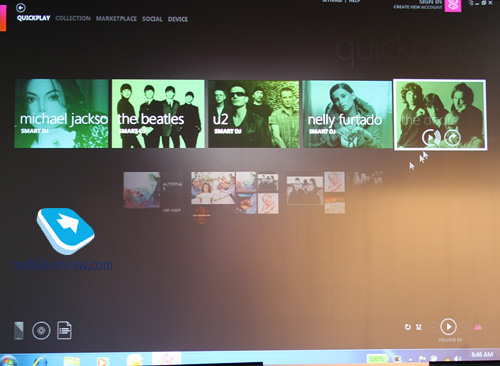The height and width of the screenshot is (366, 500).
Task: Go to the Social tab
Action: [x=152, y=19]
